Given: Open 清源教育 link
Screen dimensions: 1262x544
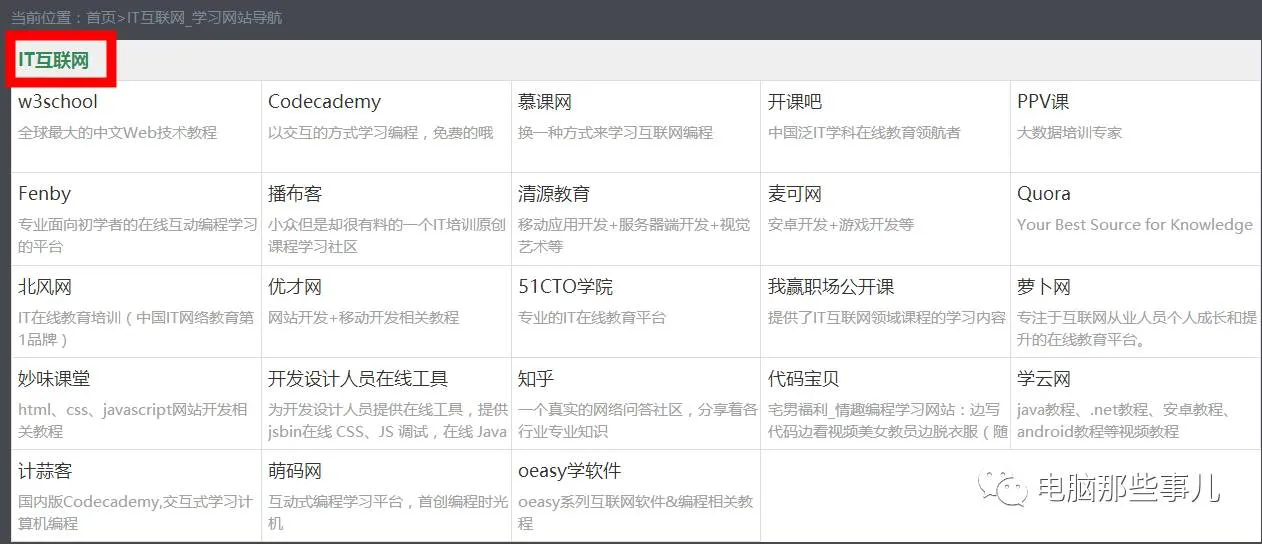Looking at the screenshot, I should tap(554, 193).
